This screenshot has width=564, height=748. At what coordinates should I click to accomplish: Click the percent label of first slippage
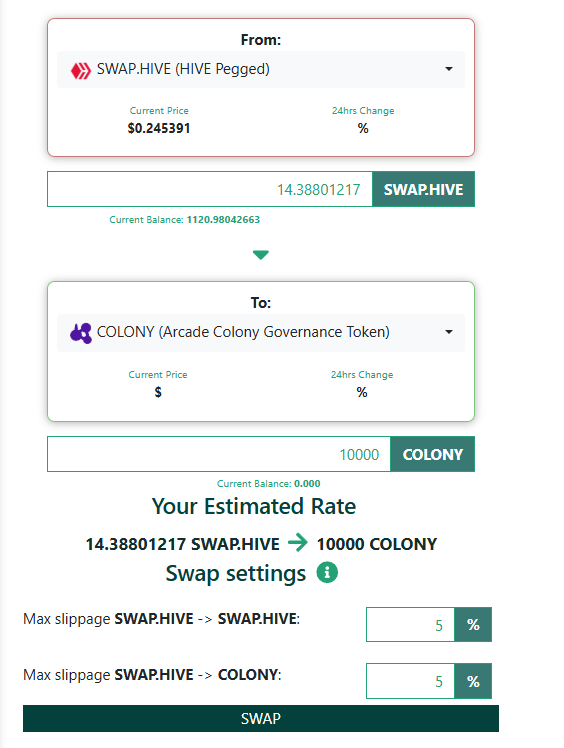point(473,624)
